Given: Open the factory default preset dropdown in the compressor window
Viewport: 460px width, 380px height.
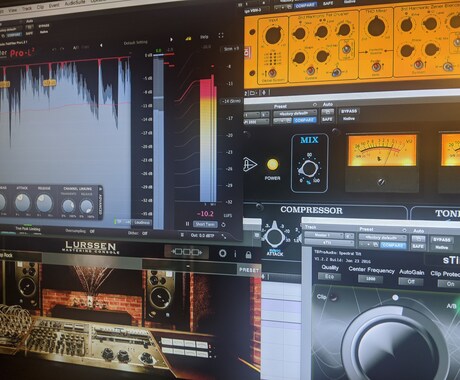Looking at the screenshot, I should point(295,113).
